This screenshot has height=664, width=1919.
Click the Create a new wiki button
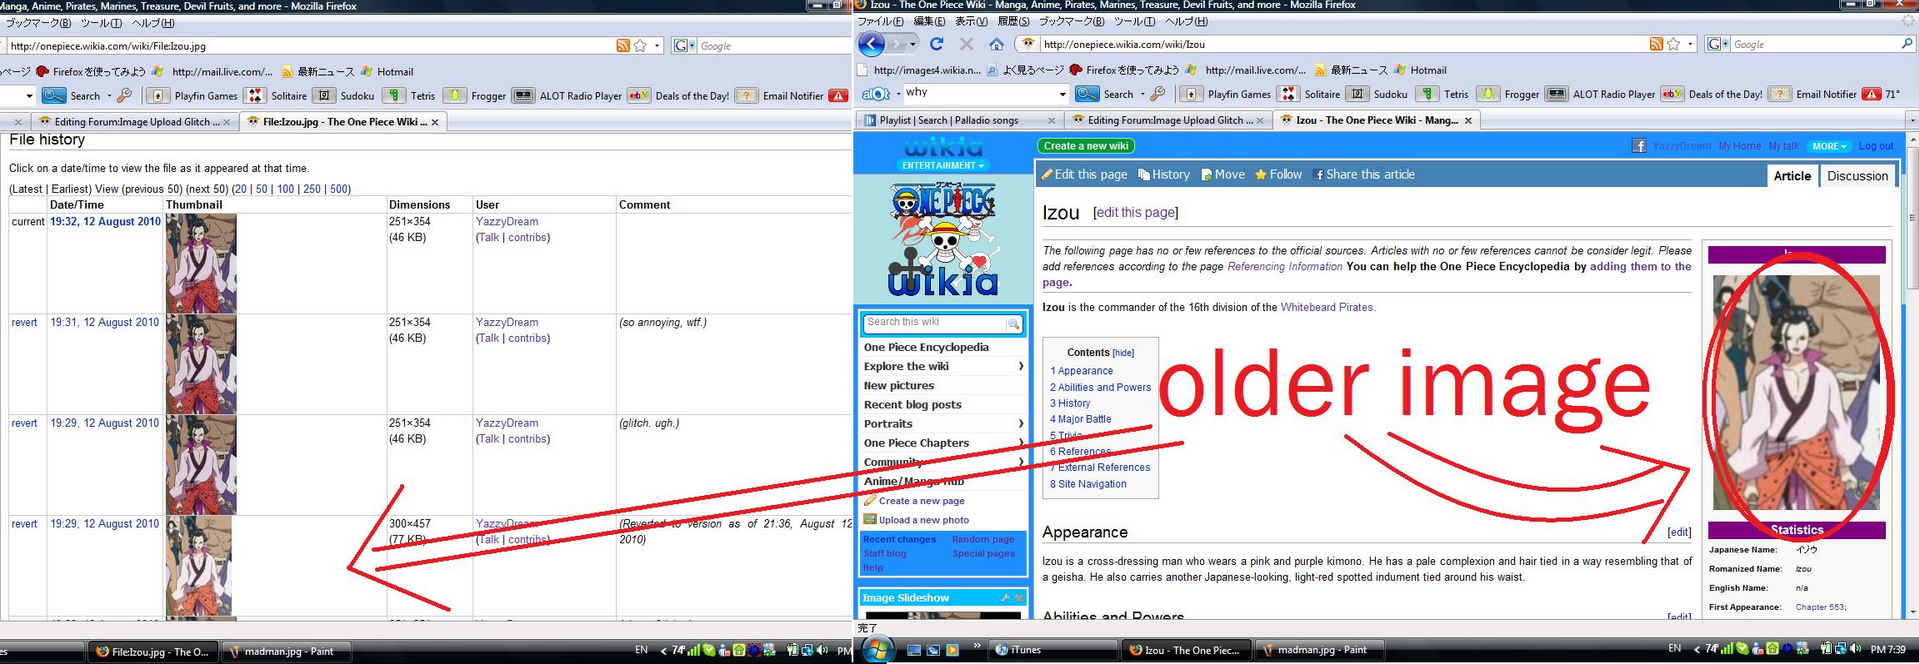coord(1086,146)
